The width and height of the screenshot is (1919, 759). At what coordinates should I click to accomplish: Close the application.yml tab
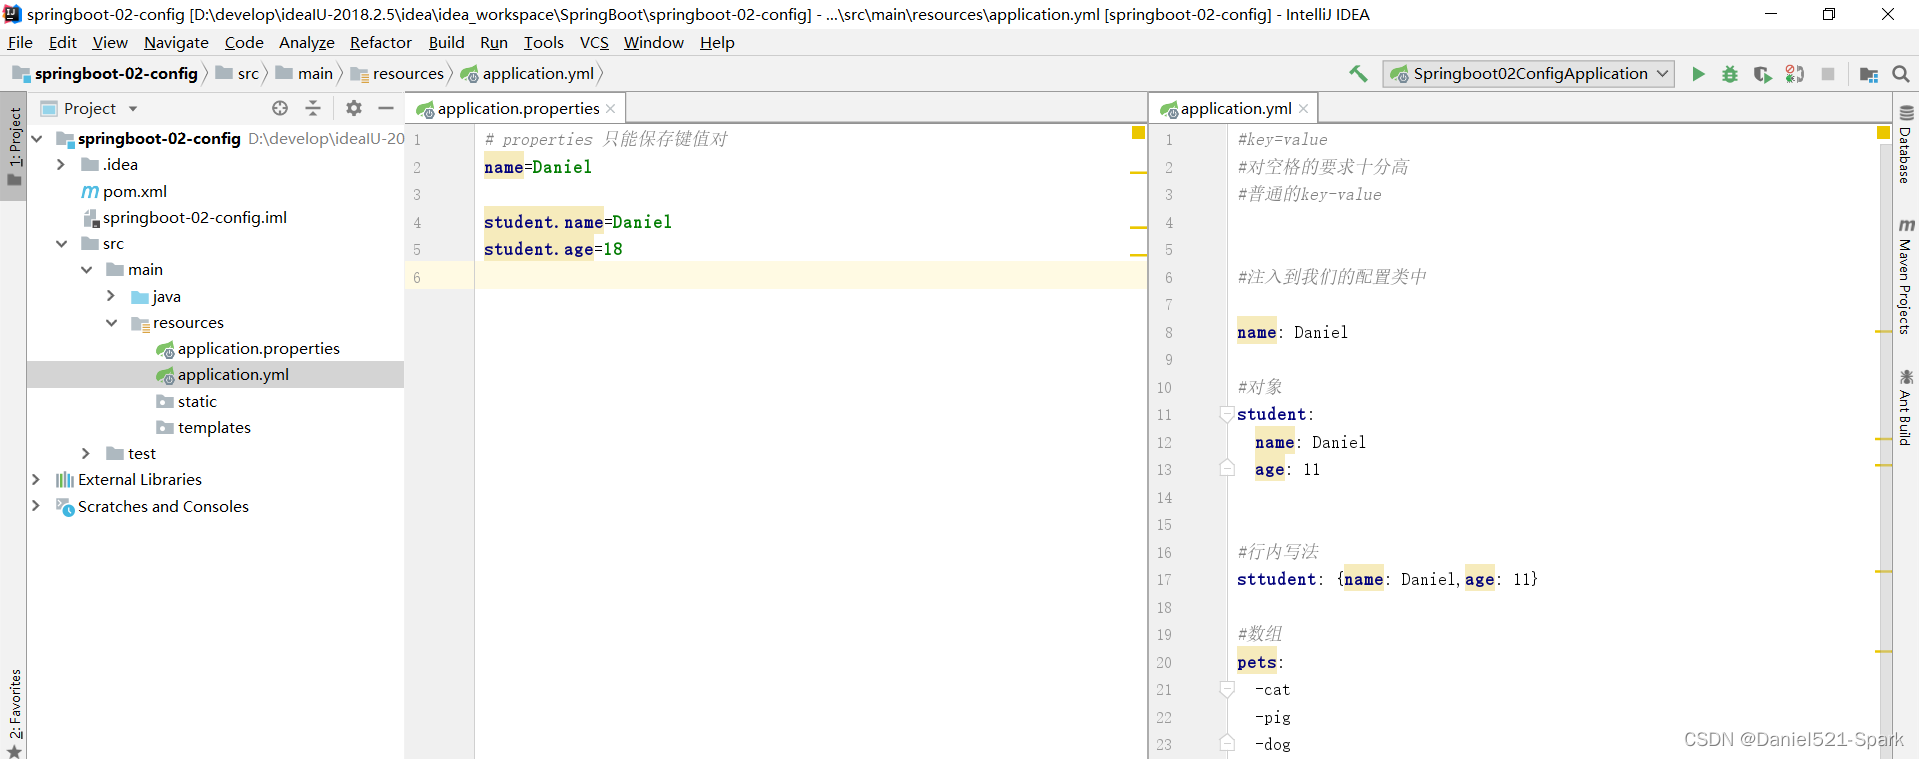1303,108
